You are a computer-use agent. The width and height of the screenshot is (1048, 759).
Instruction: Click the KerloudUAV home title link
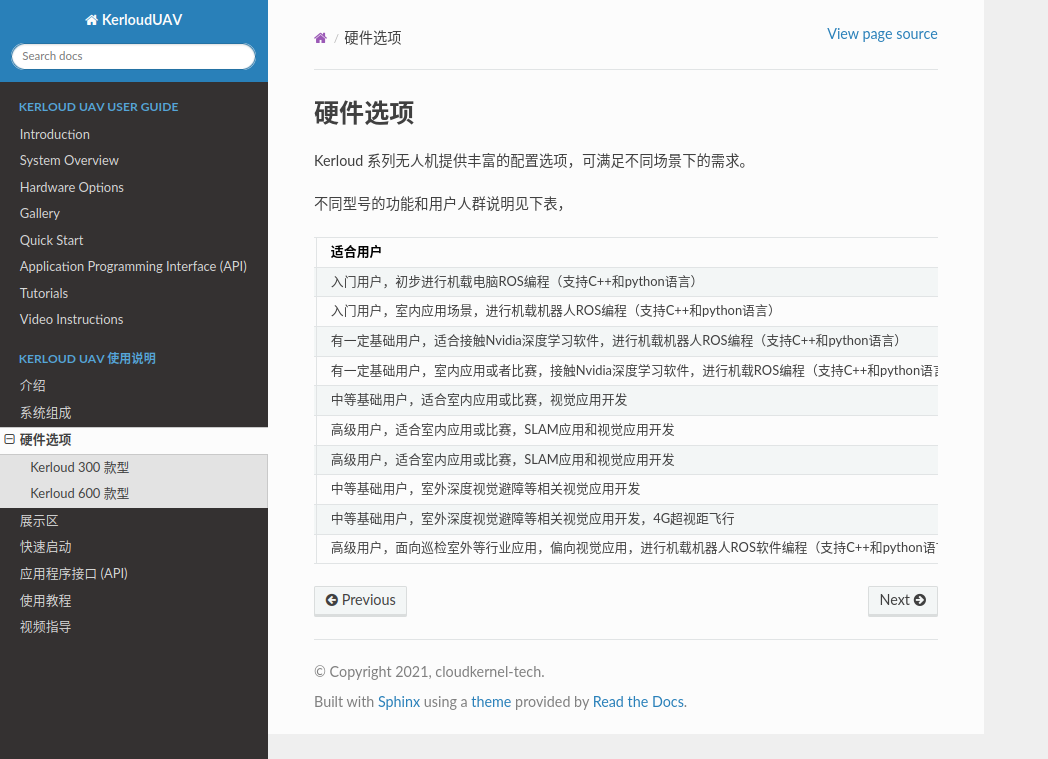(x=134, y=20)
